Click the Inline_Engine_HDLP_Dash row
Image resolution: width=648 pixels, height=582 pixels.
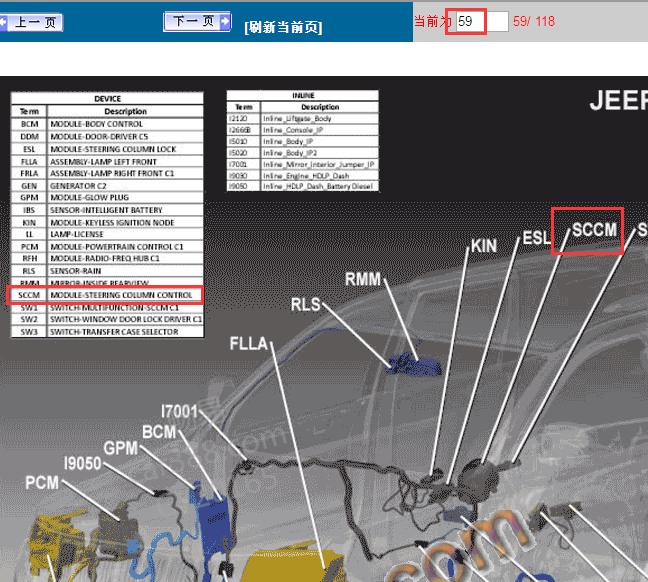point(303,176)
